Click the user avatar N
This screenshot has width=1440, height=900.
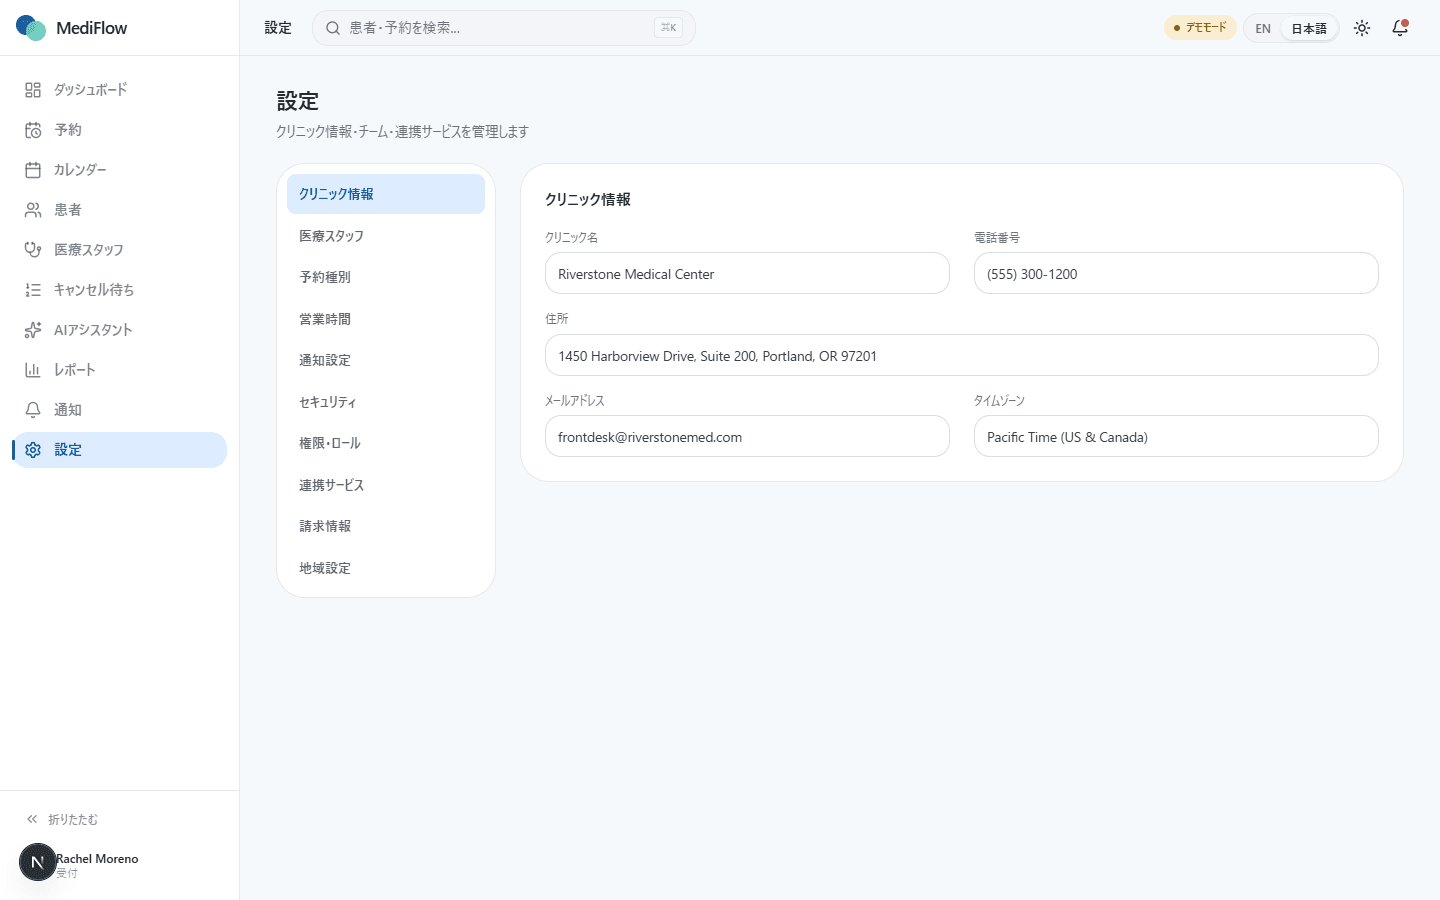tap(38, 862)
